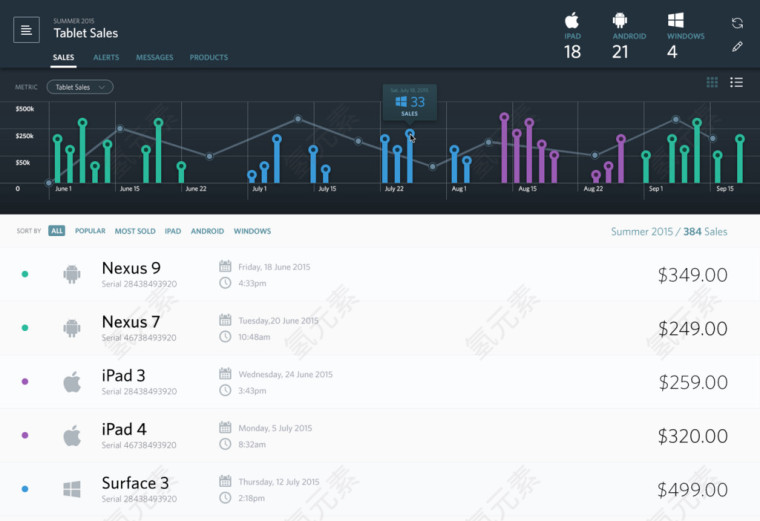Click the $500k y-axis label
Image resolution: width=760 pixels, height=521 pixels.
click(x=25, y=109)
